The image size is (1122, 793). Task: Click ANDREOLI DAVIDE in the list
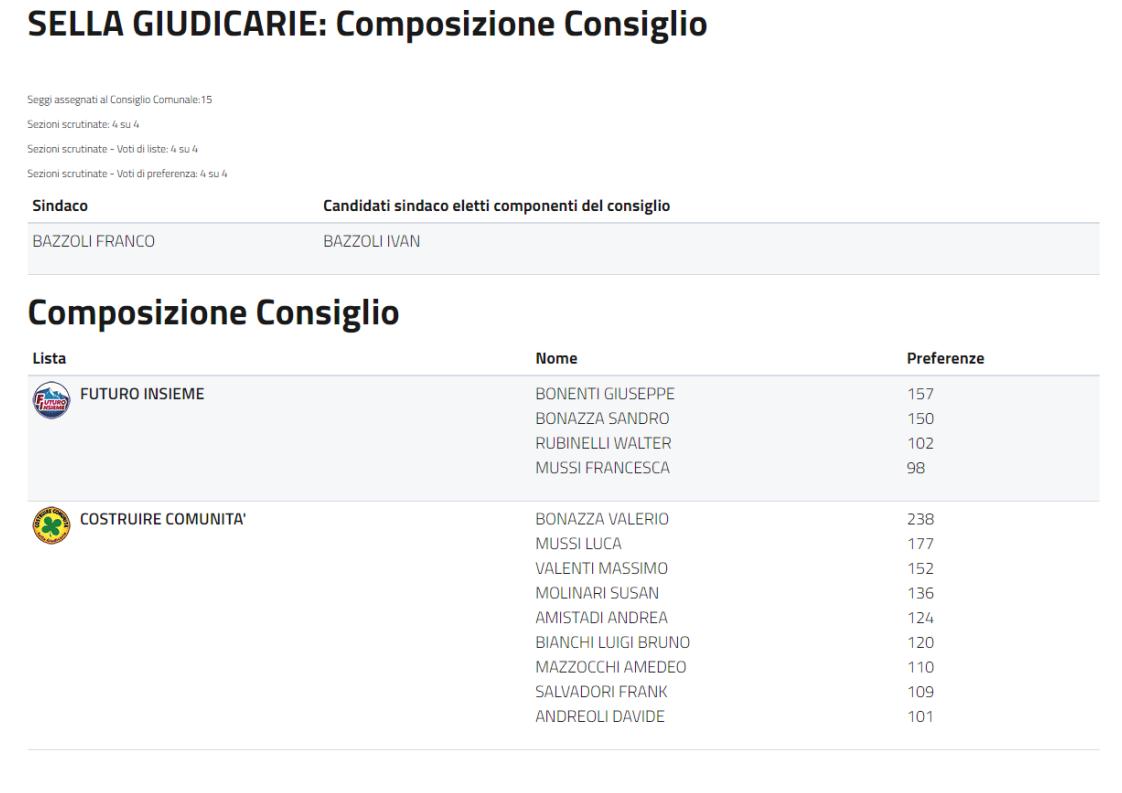600,716
